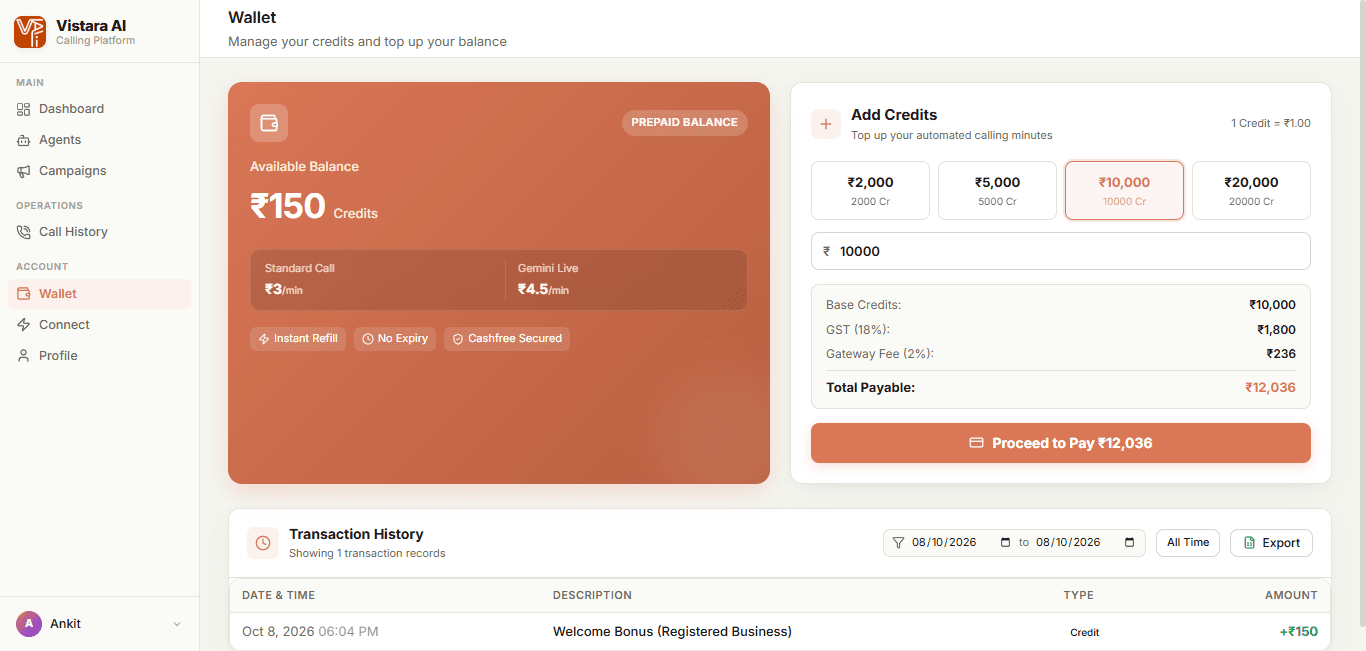This screenshot has height=651, width=1366.
Task: Click the Welcome Bonus (Registered Business) row
Action: click(780, 632)
